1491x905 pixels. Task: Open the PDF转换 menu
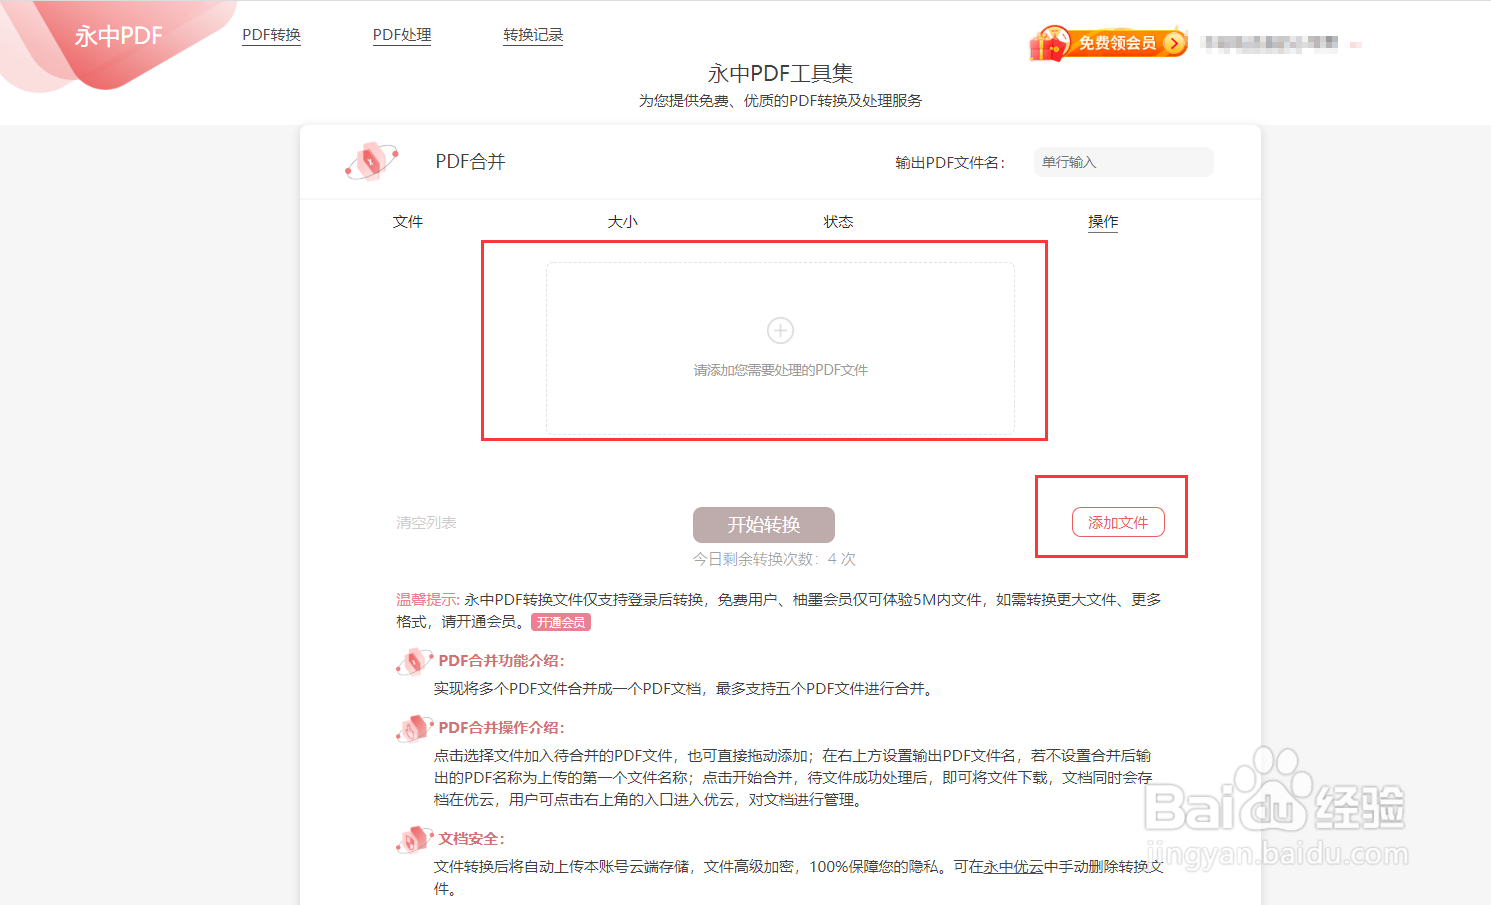click(x=271, y=35)
